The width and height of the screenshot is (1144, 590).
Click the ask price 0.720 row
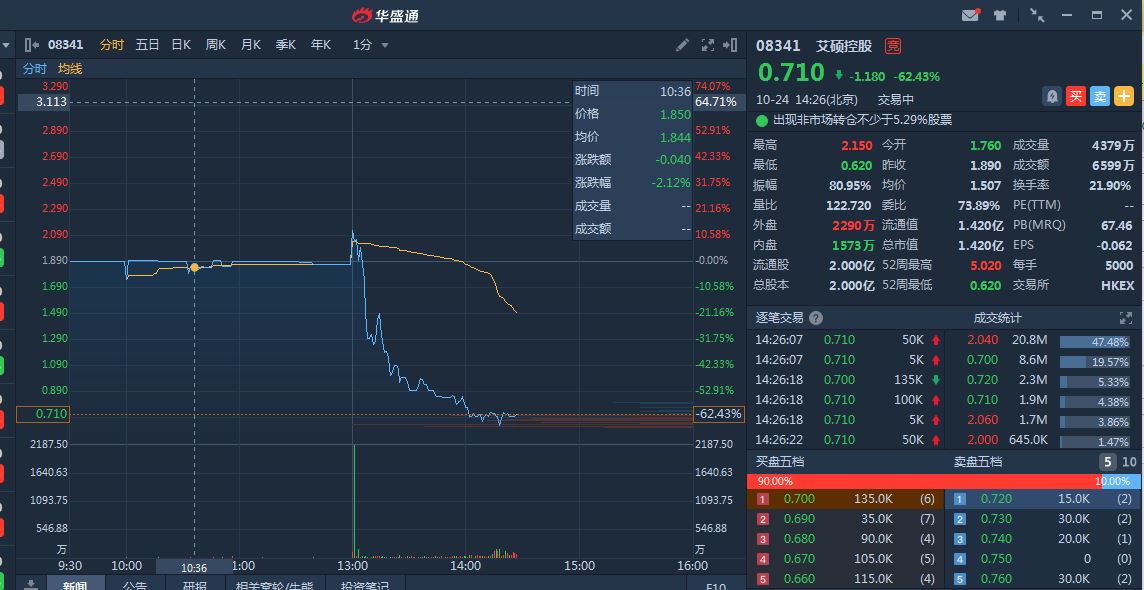1043,499
